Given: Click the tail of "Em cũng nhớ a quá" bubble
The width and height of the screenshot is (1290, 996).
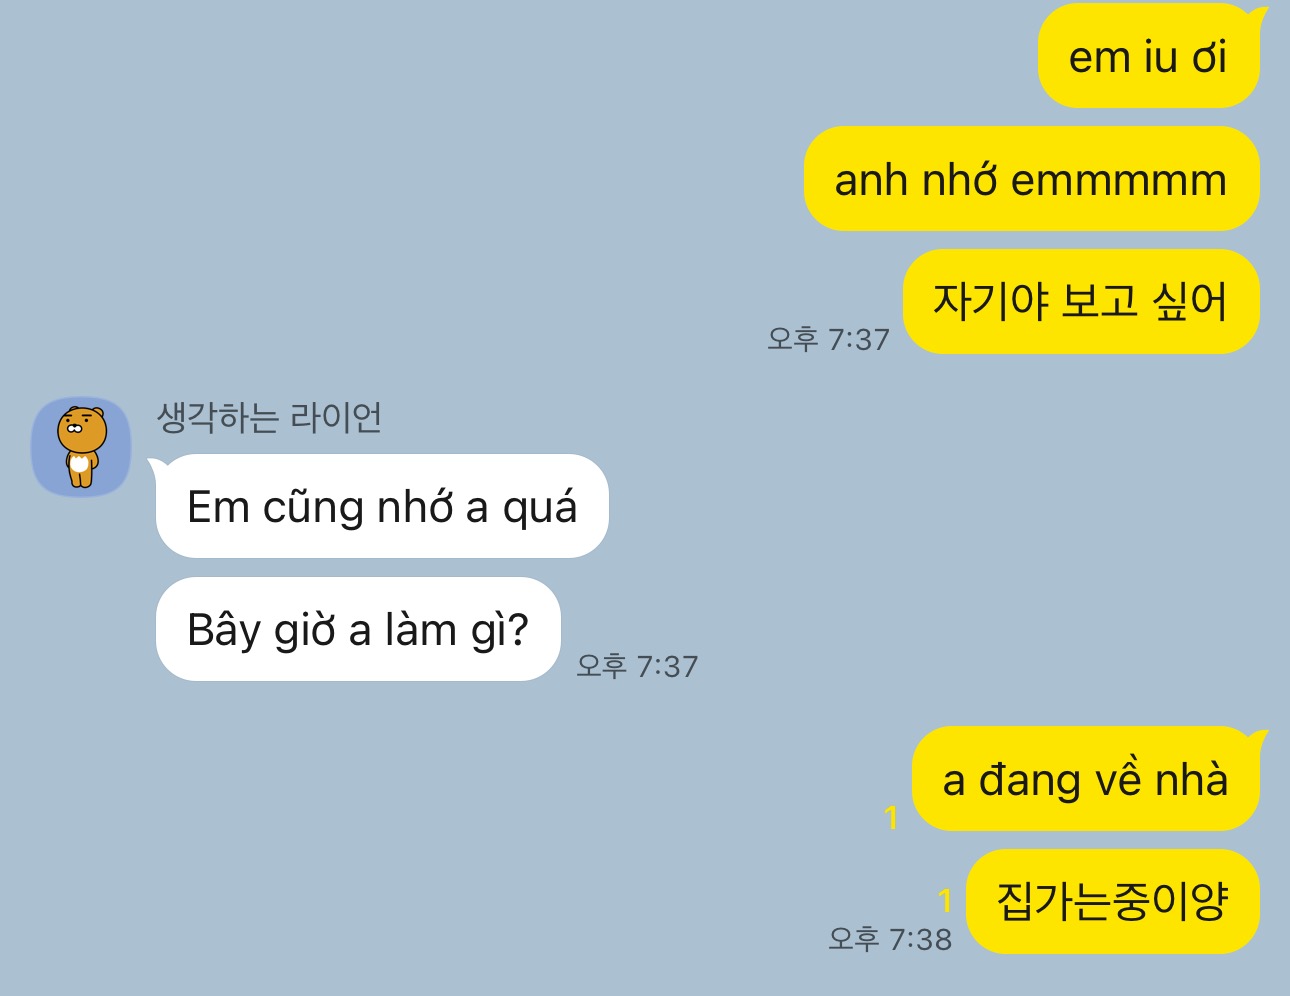Looking at the screenshot, I should point(157,467).
